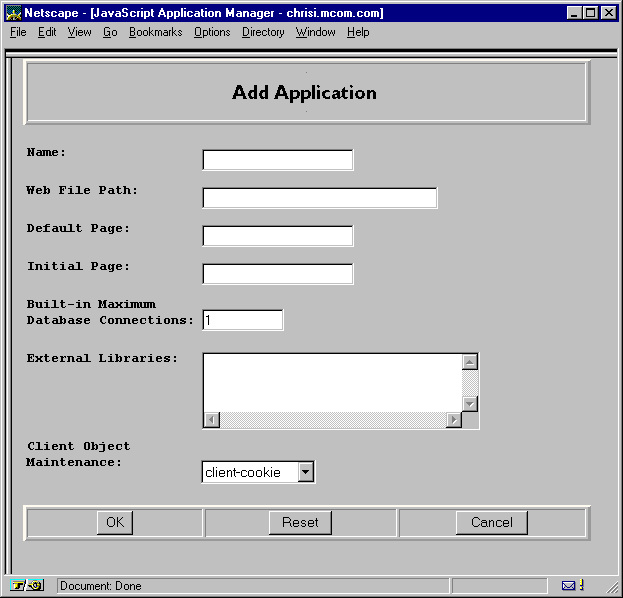
Task: Click the Reset button
Action: (300, 522)
